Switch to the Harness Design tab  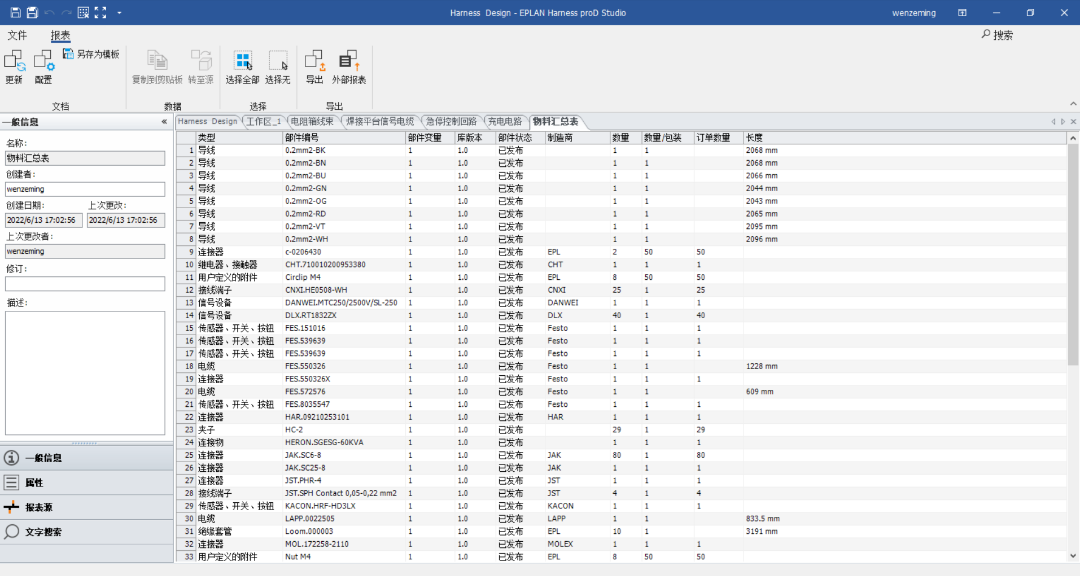click(x=207, y=121)
